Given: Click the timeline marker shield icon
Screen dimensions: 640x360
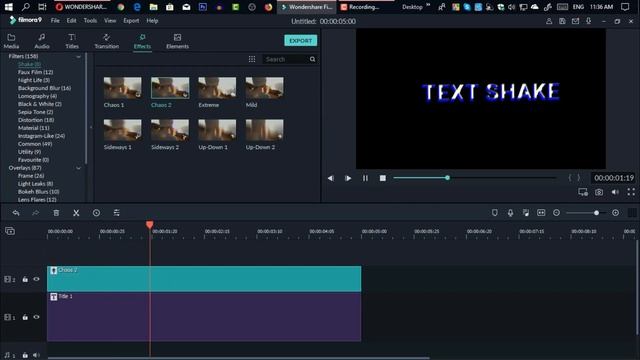Looking at the screenshot, I should (495, 213).
